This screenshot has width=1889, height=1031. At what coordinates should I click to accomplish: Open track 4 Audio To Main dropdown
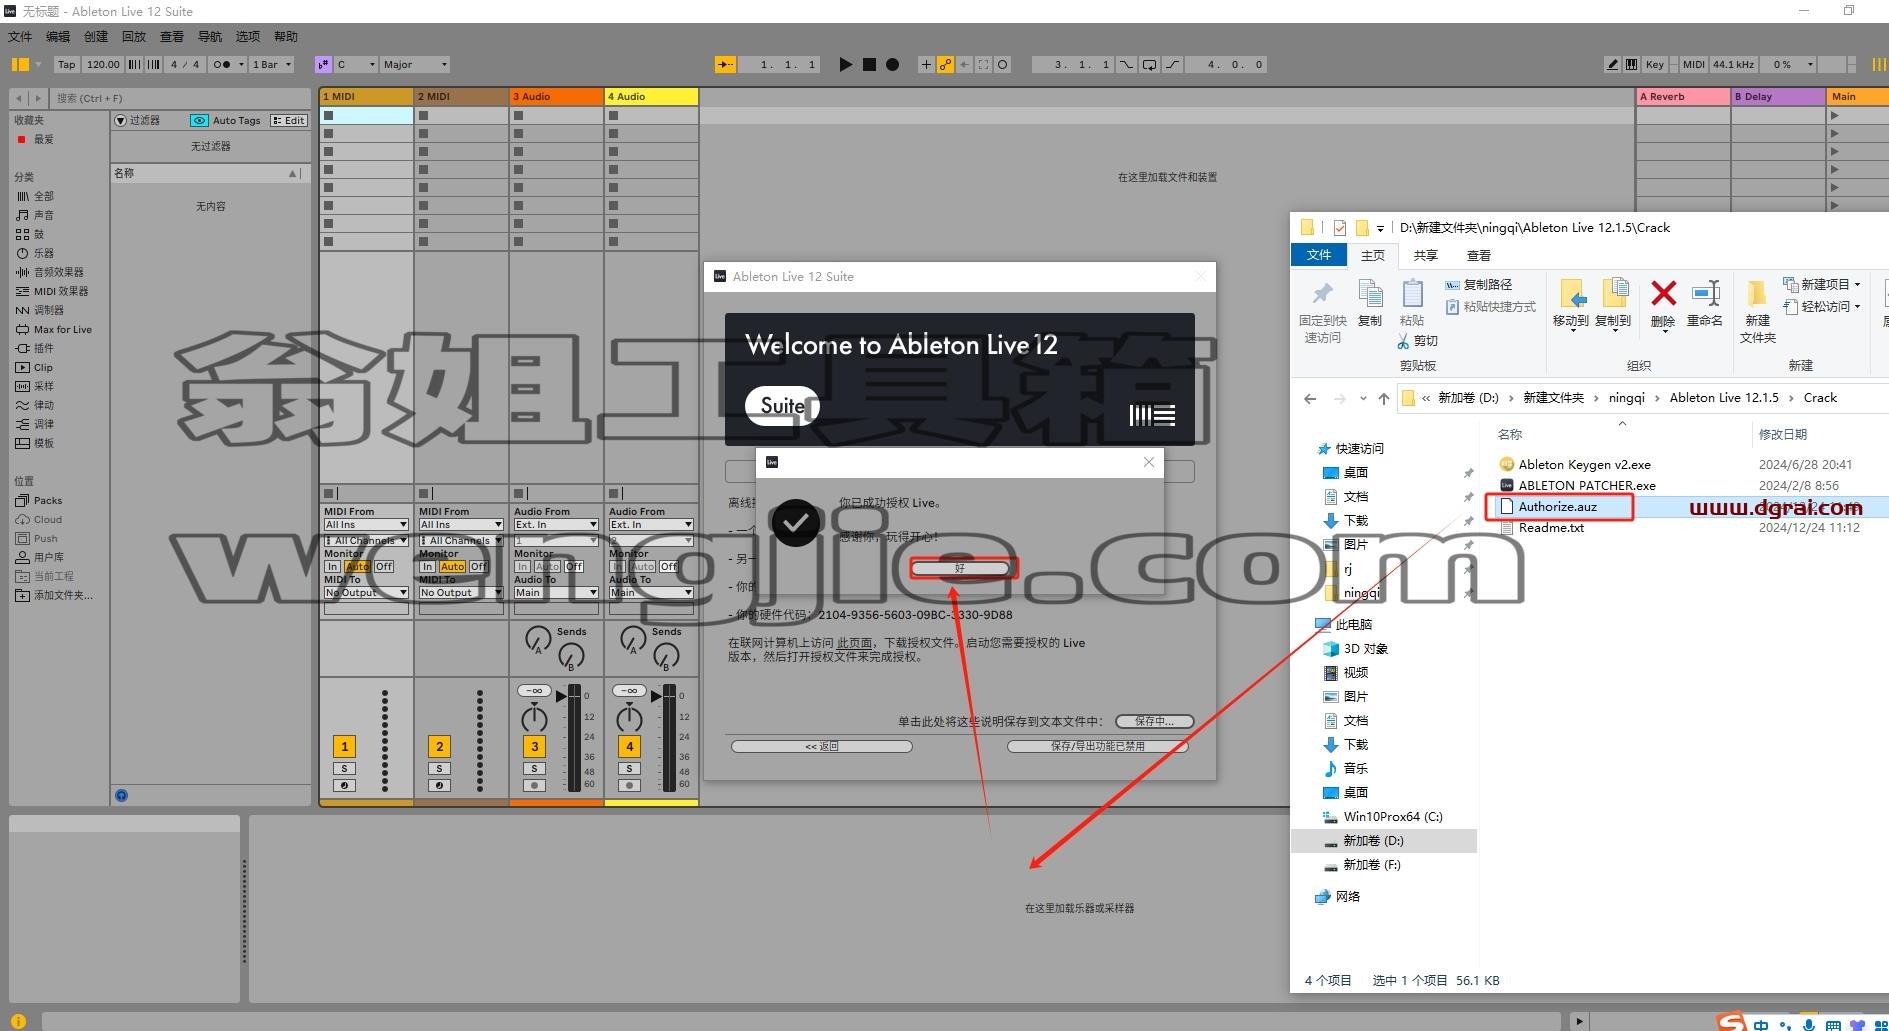click(651, 592)
